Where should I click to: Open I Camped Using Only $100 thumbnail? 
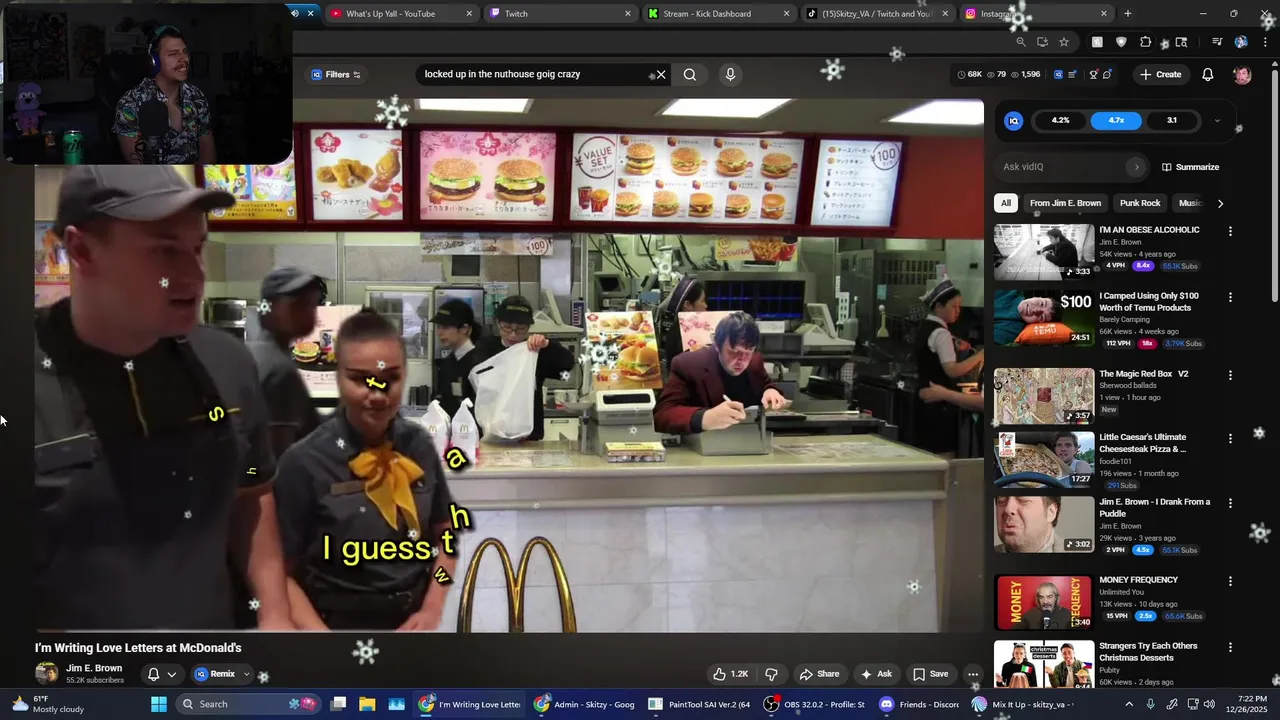pyautogui.click(x=1044, y=318)
